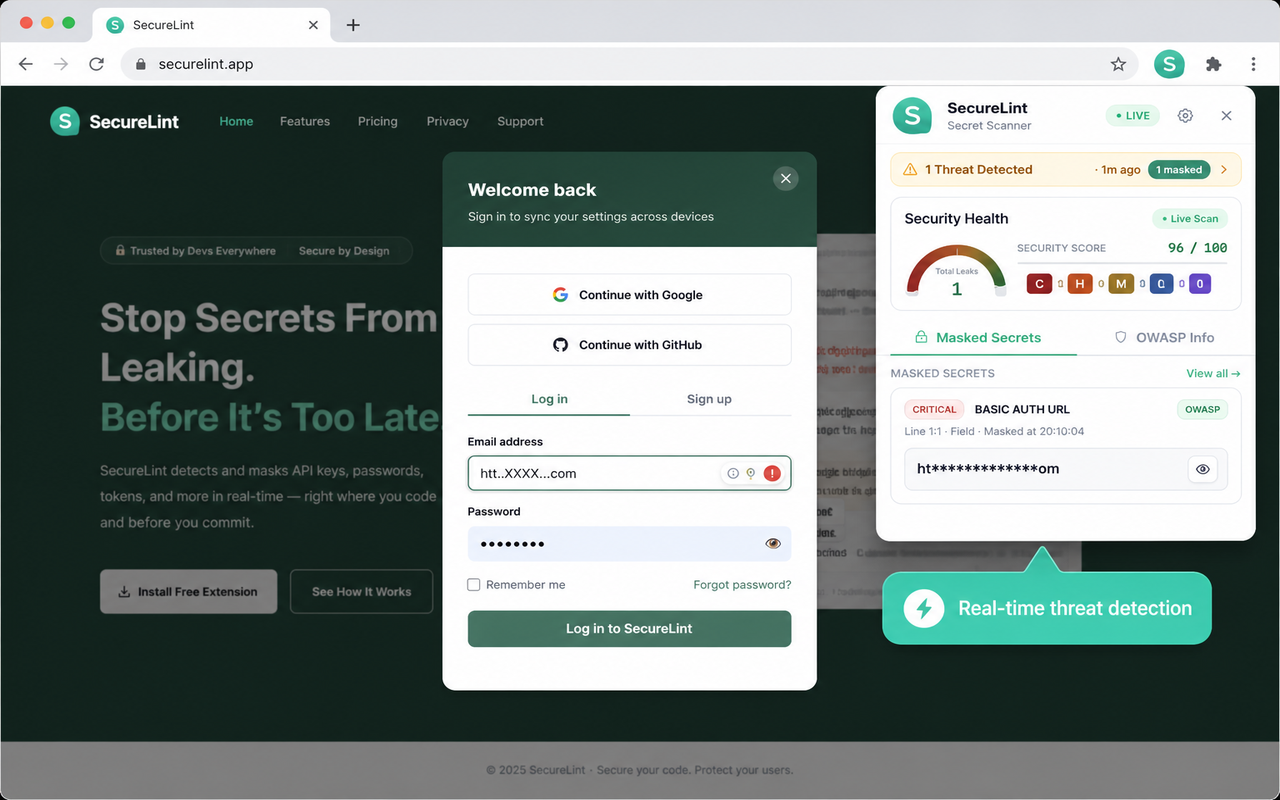Open the browser three-dot menu
Viewport: 1280px width, 800px height.
click(1253, 64)
